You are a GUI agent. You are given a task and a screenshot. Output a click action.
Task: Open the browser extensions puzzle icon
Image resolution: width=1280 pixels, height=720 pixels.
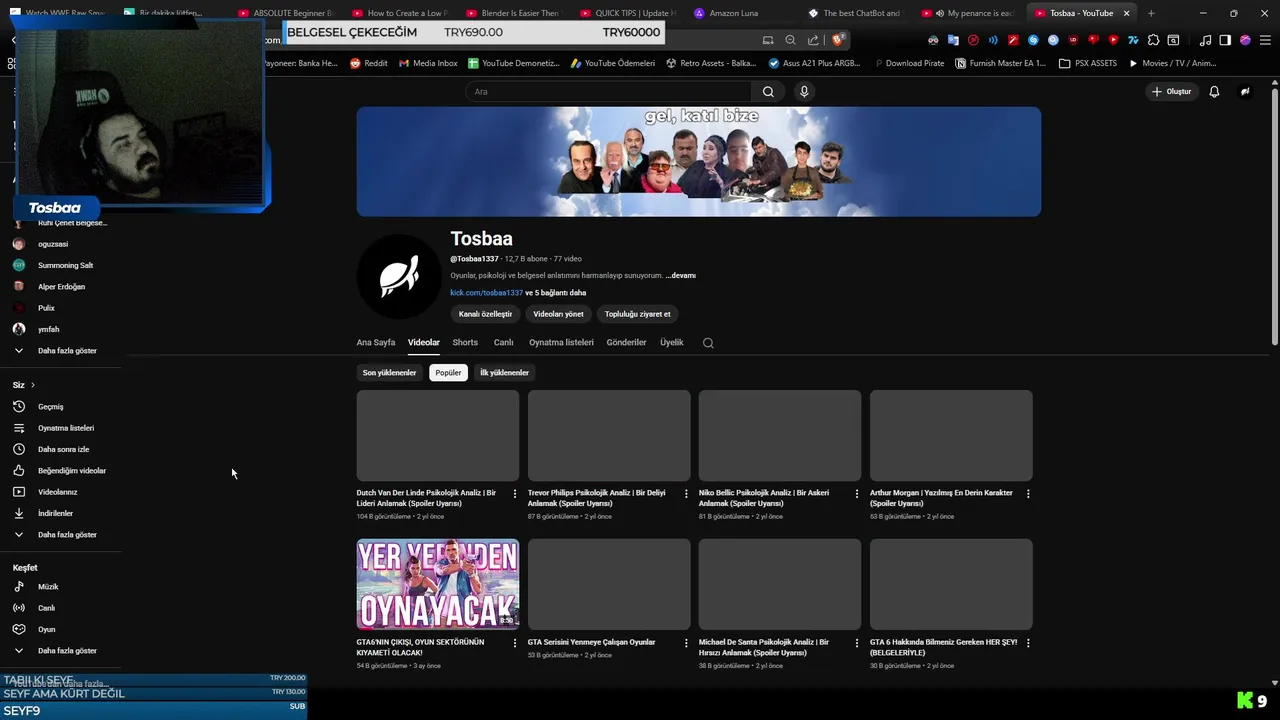click(x=1153, y=40)
